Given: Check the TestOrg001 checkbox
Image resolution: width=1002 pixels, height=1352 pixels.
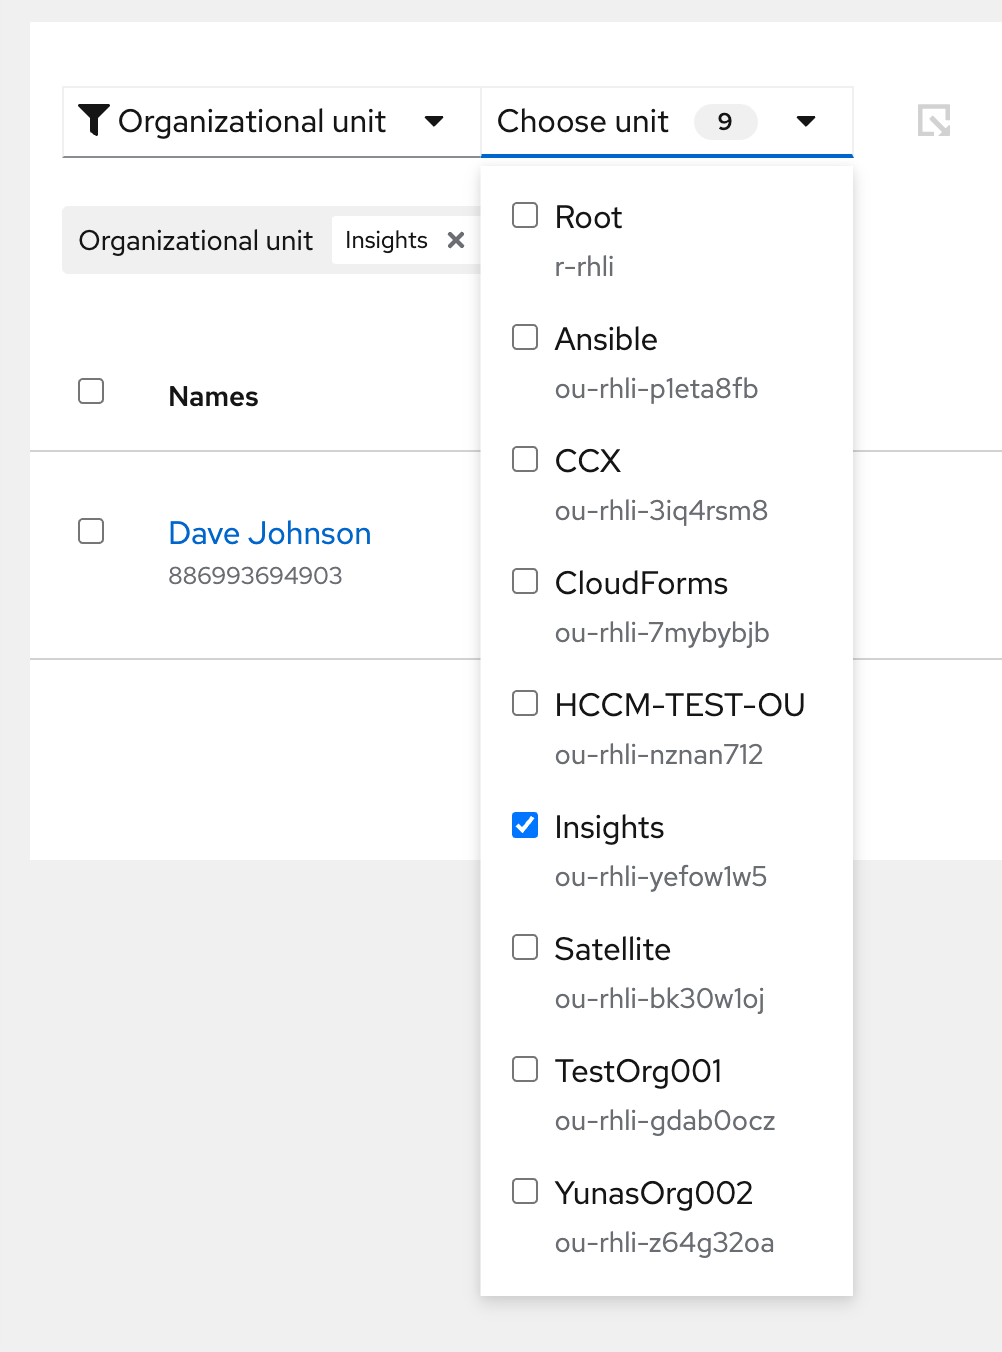Looking at the screenshot, I should tap(525, 1069).
